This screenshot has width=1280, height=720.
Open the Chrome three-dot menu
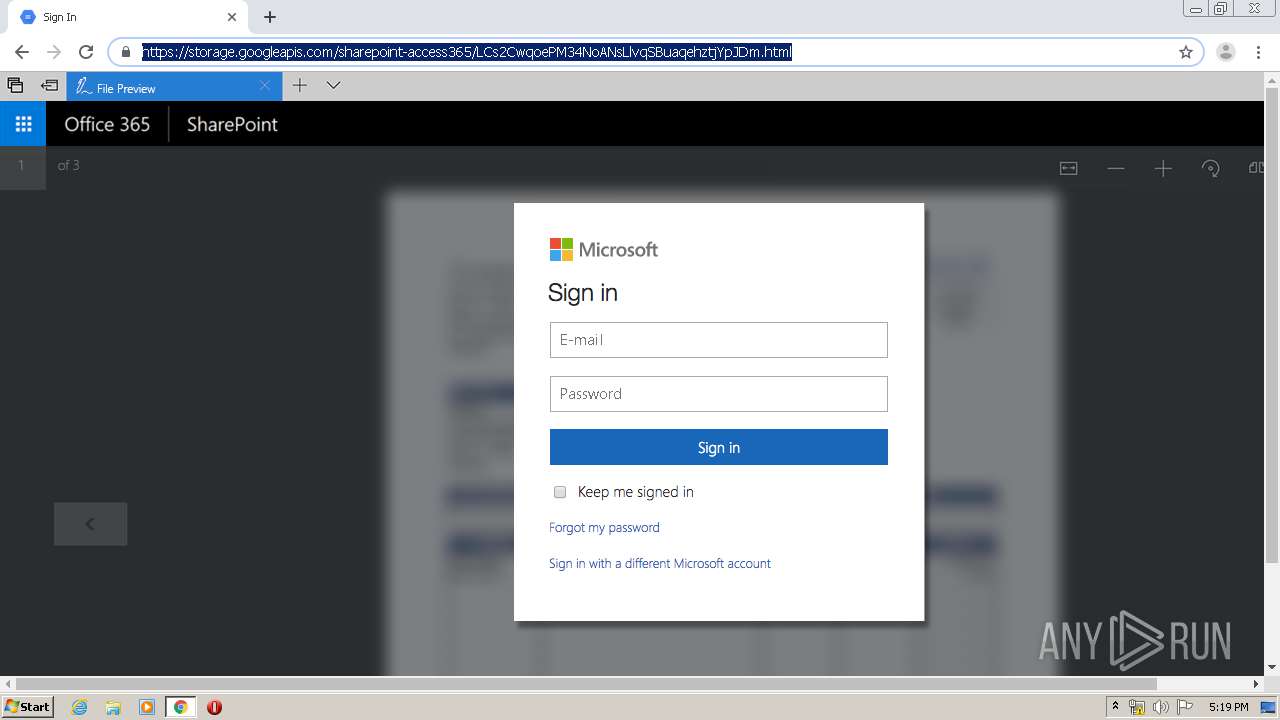[1258, 52]
